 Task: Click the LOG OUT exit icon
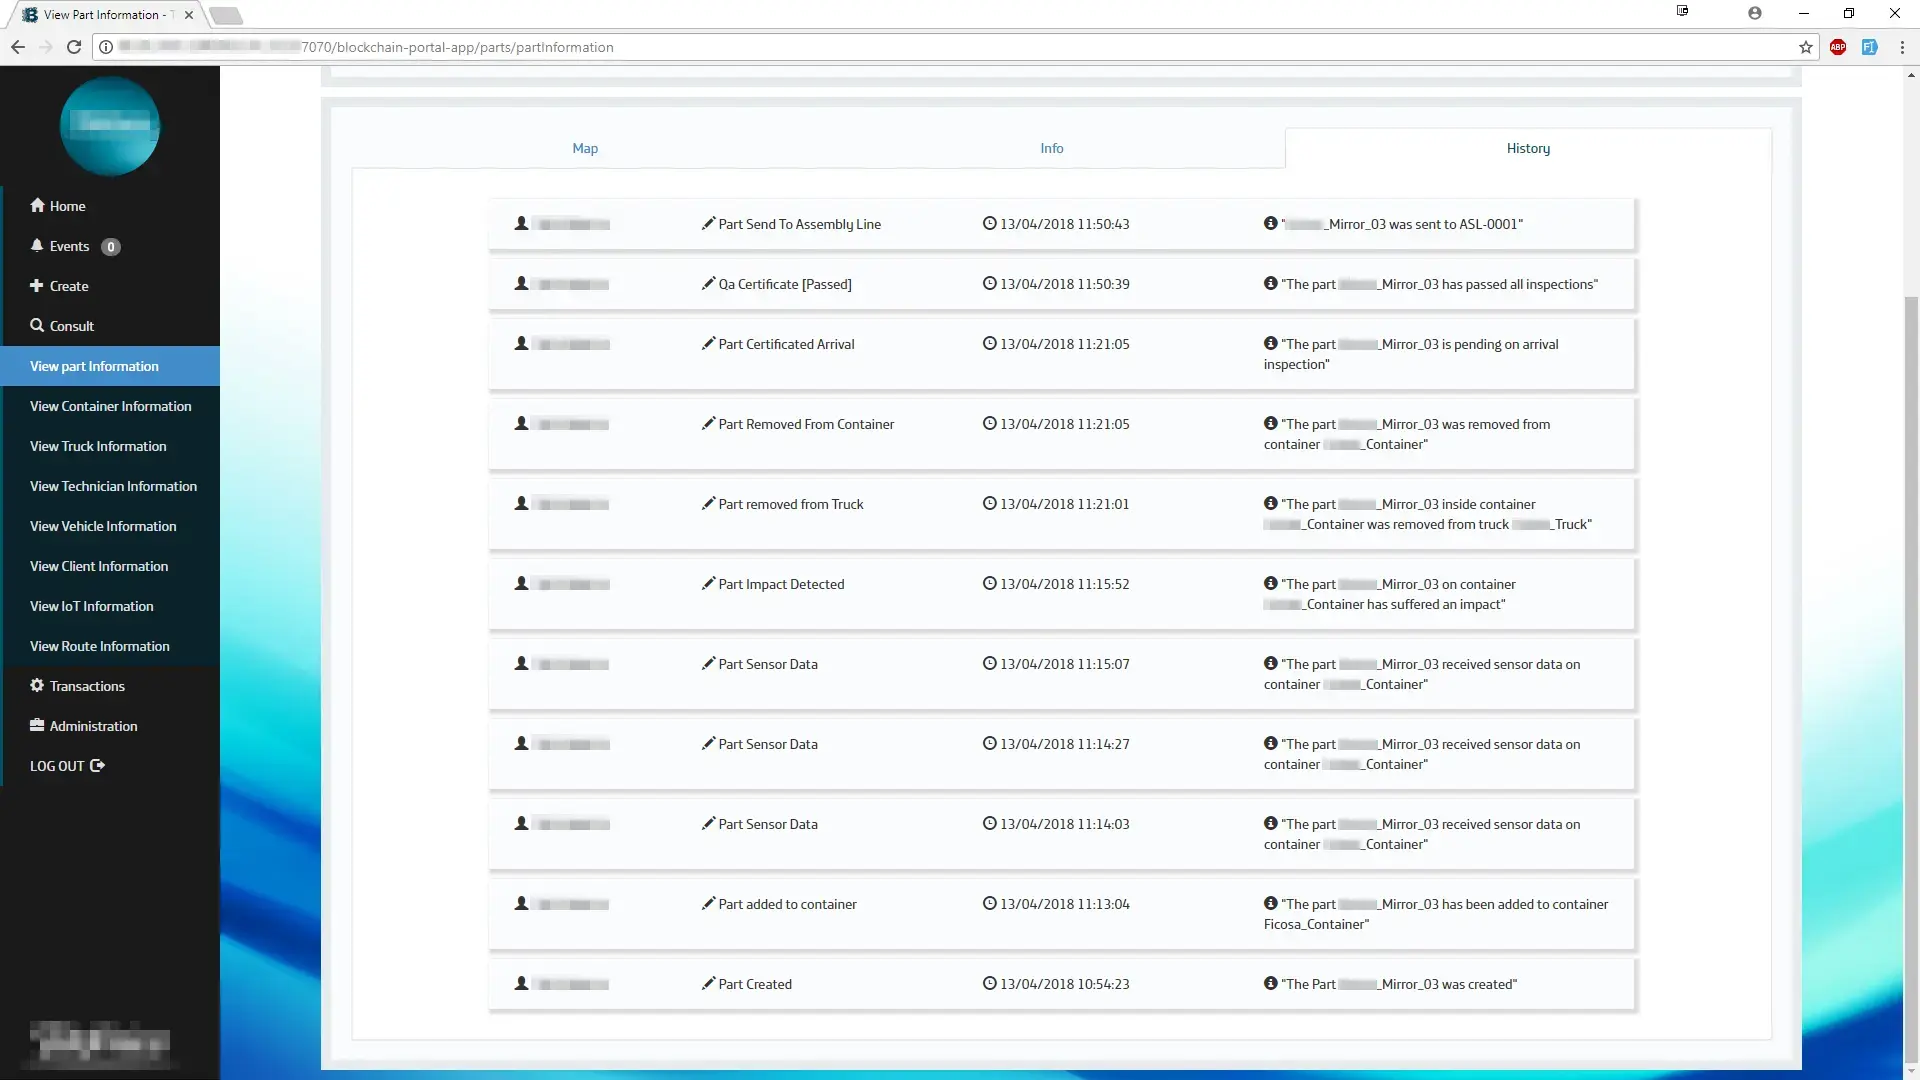point(97,765)
